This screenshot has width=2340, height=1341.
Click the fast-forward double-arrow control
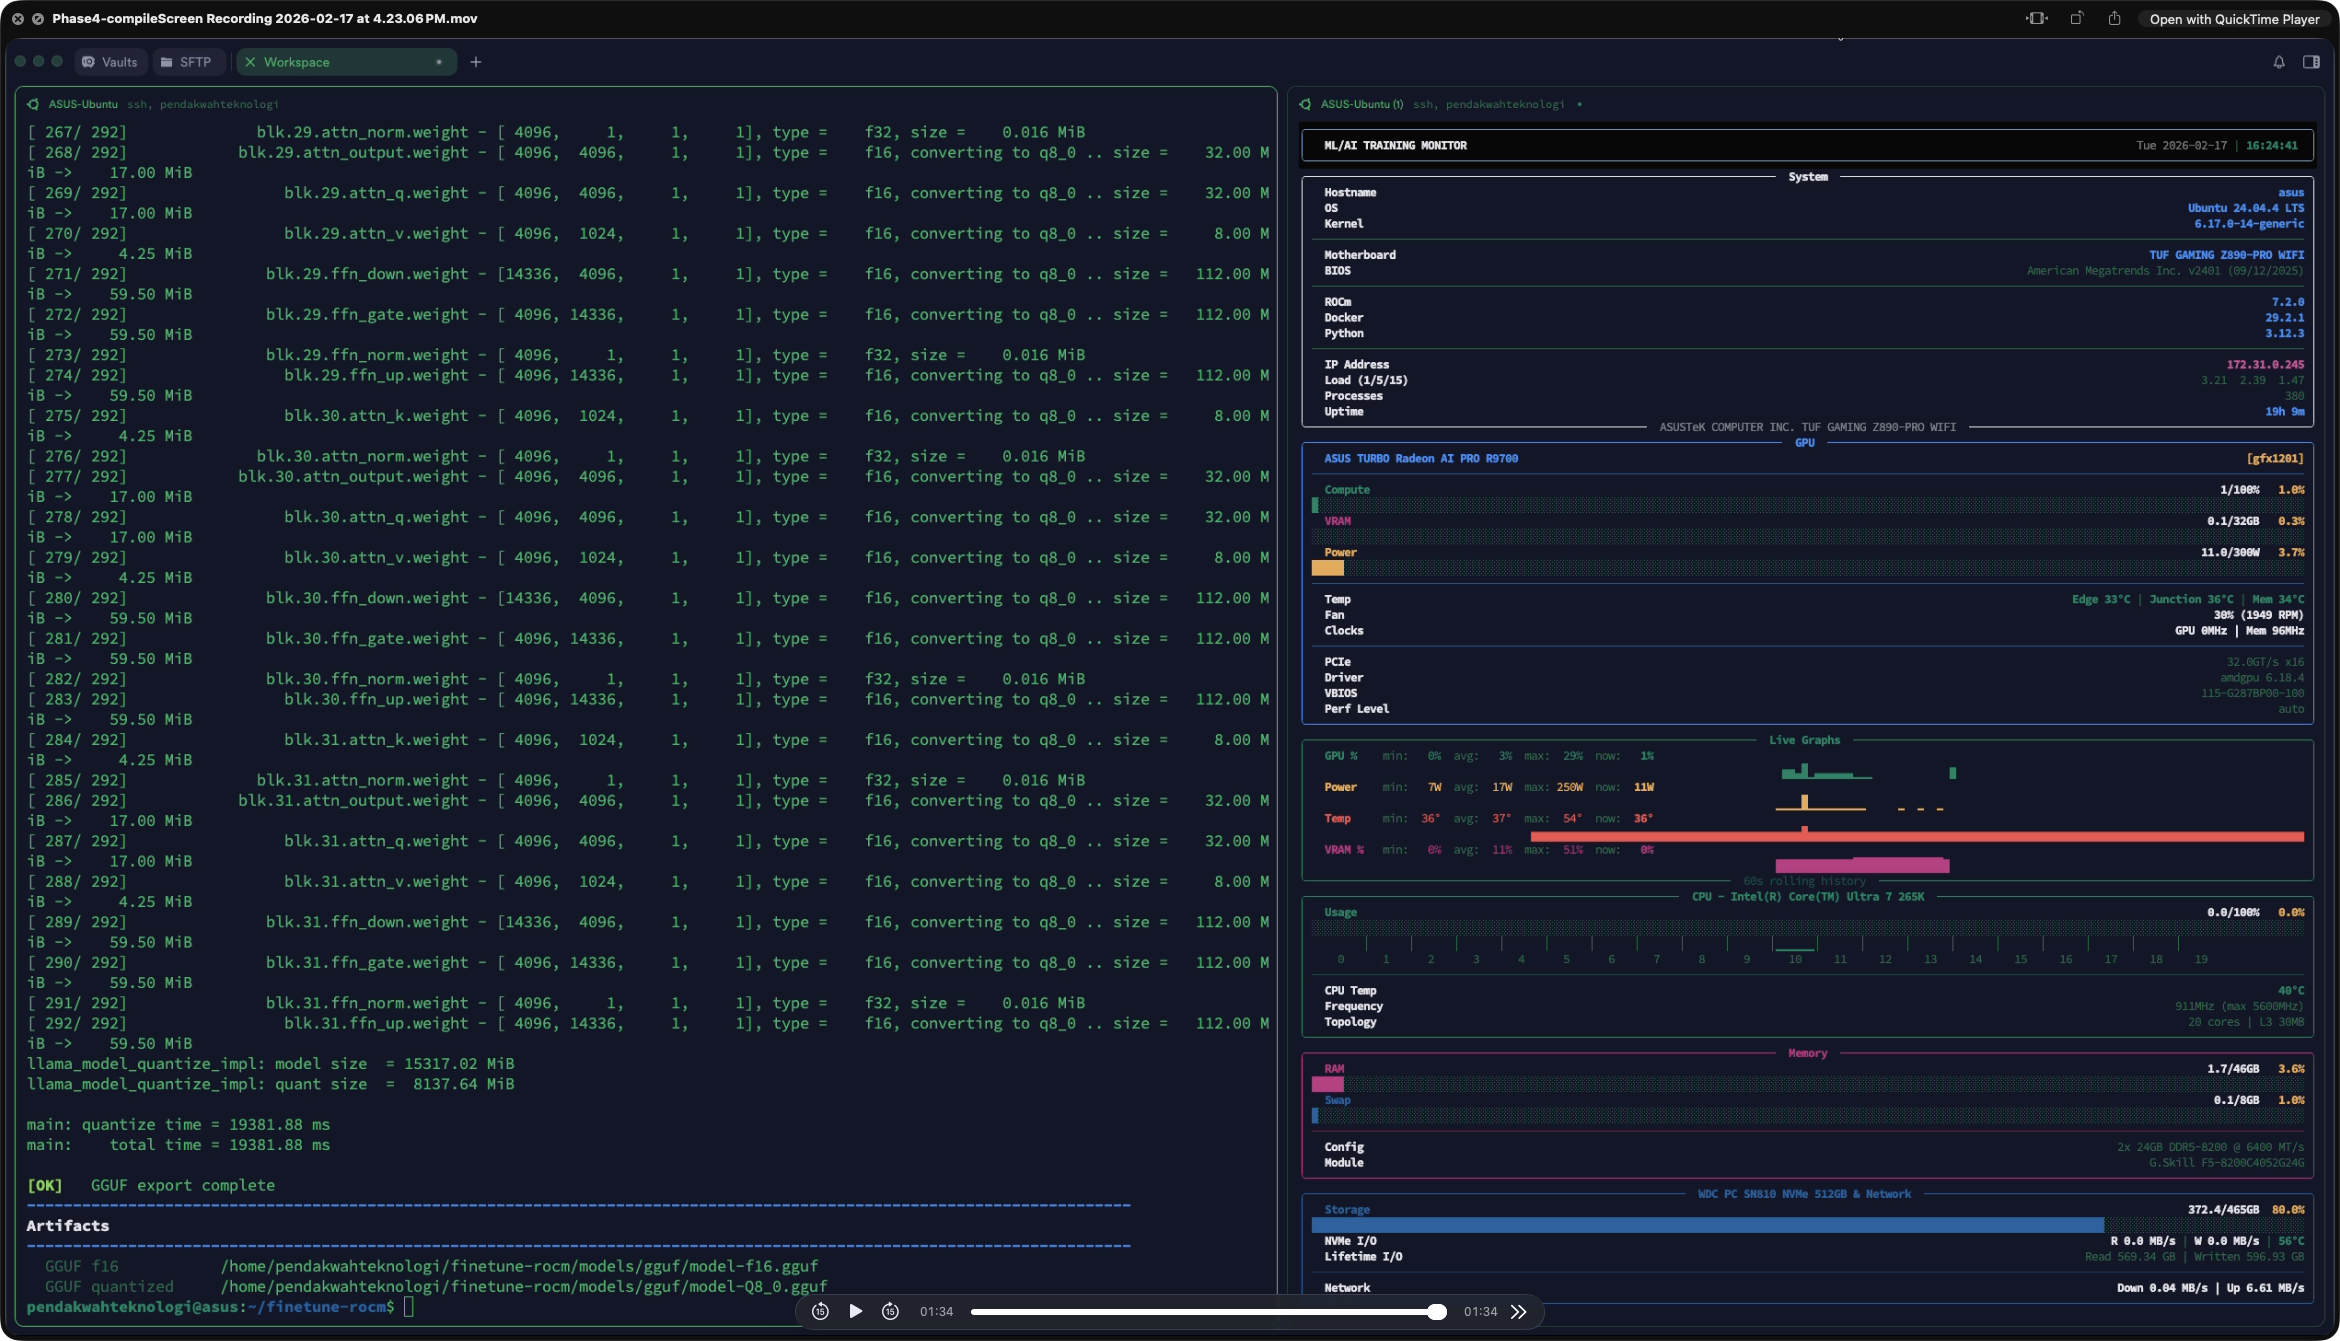coord(1518,1311)
